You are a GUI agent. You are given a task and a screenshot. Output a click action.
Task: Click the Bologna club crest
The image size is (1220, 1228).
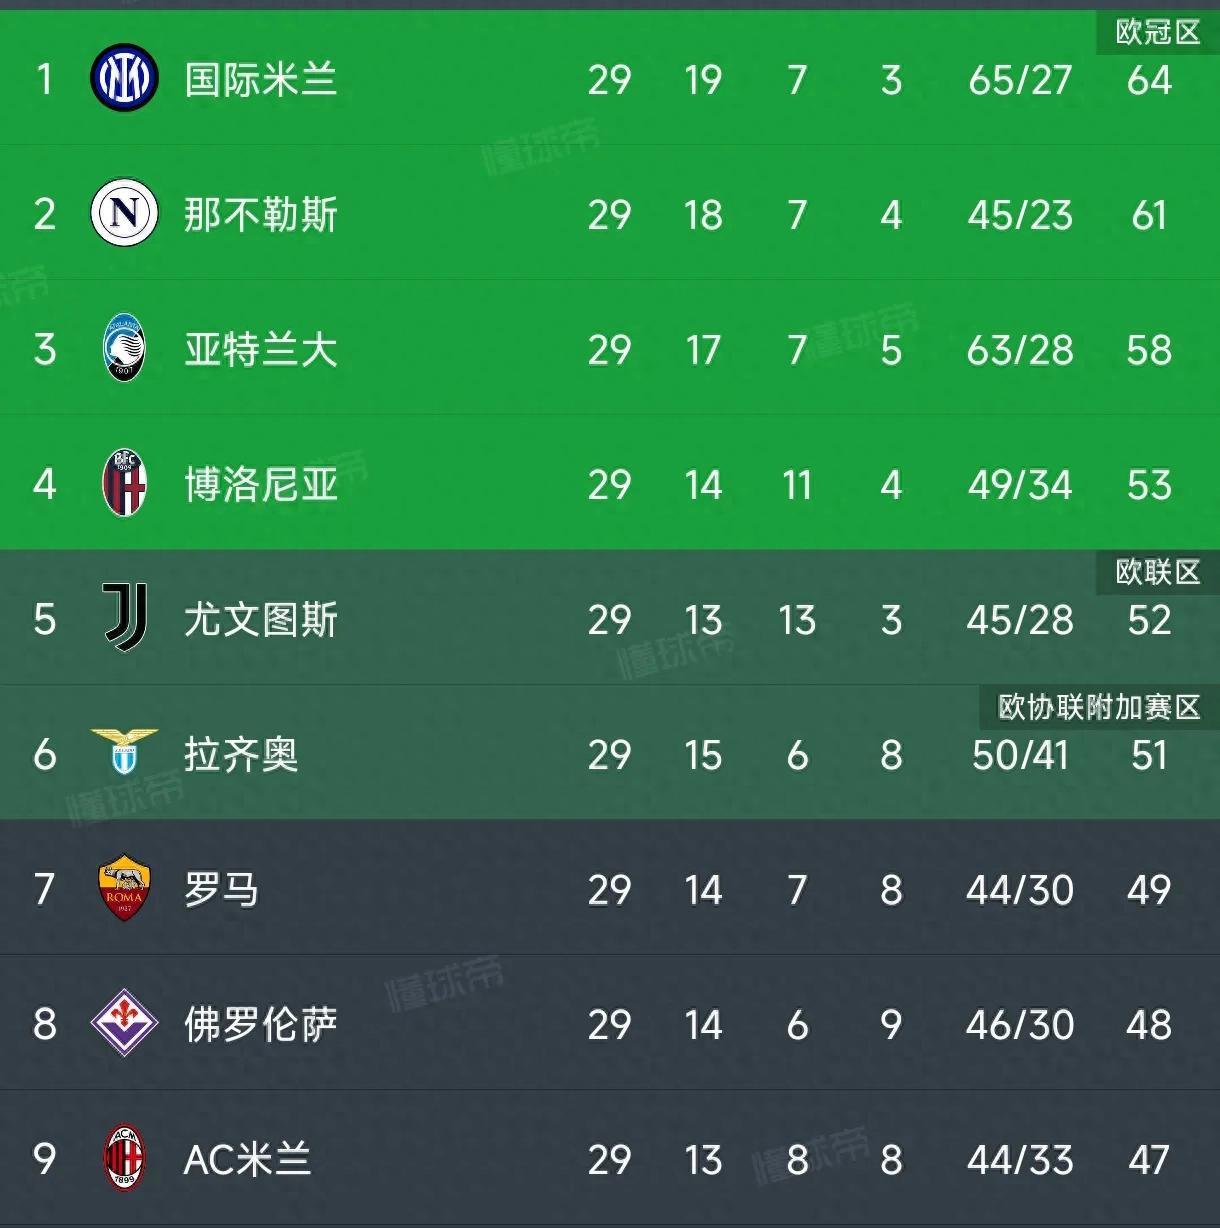[125, 483]
